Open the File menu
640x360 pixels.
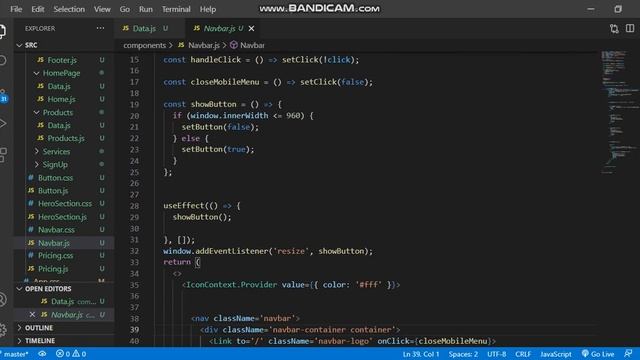[x=16, y=9]
